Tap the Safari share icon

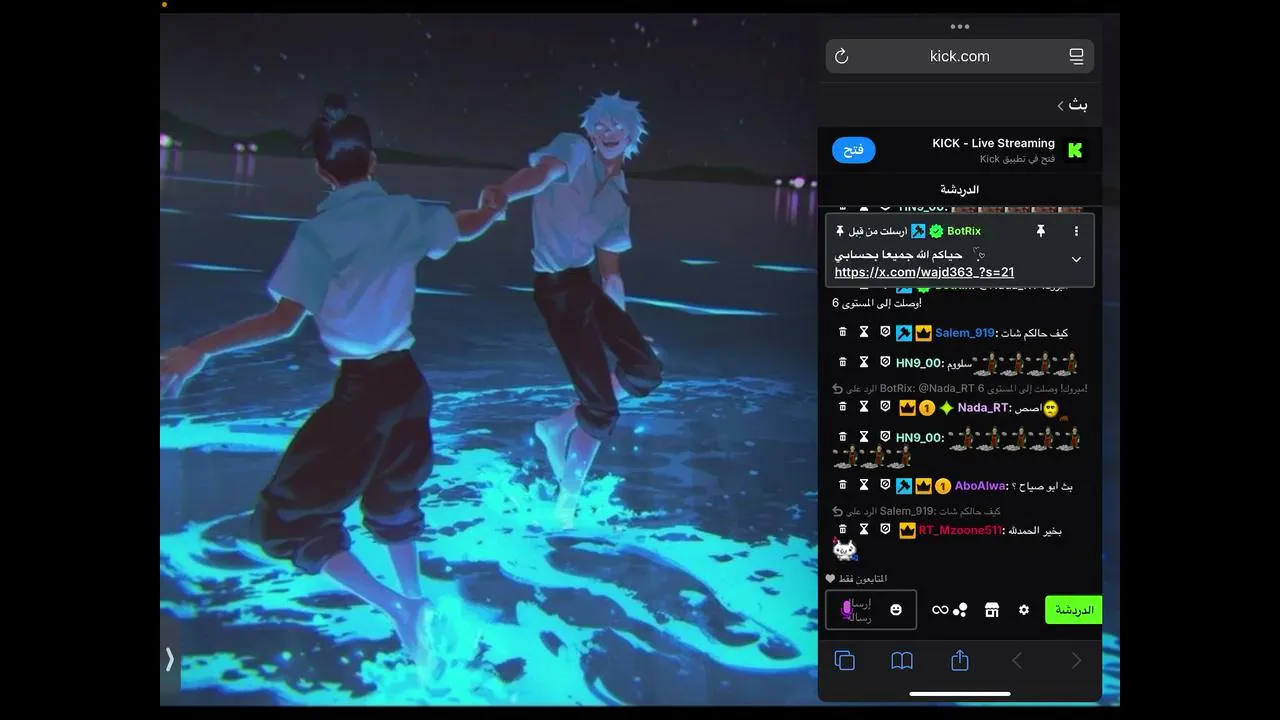[x=960, y=660]
